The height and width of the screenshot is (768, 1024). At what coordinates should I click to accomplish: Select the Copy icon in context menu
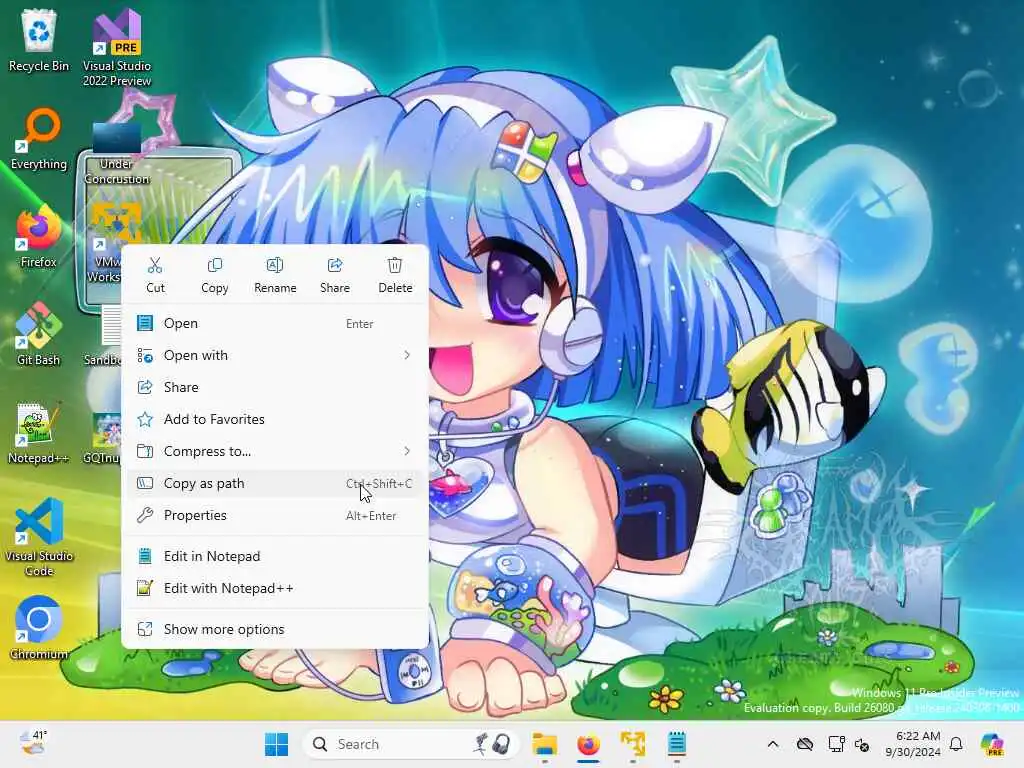pyautogui.click(x=215, y=275)
